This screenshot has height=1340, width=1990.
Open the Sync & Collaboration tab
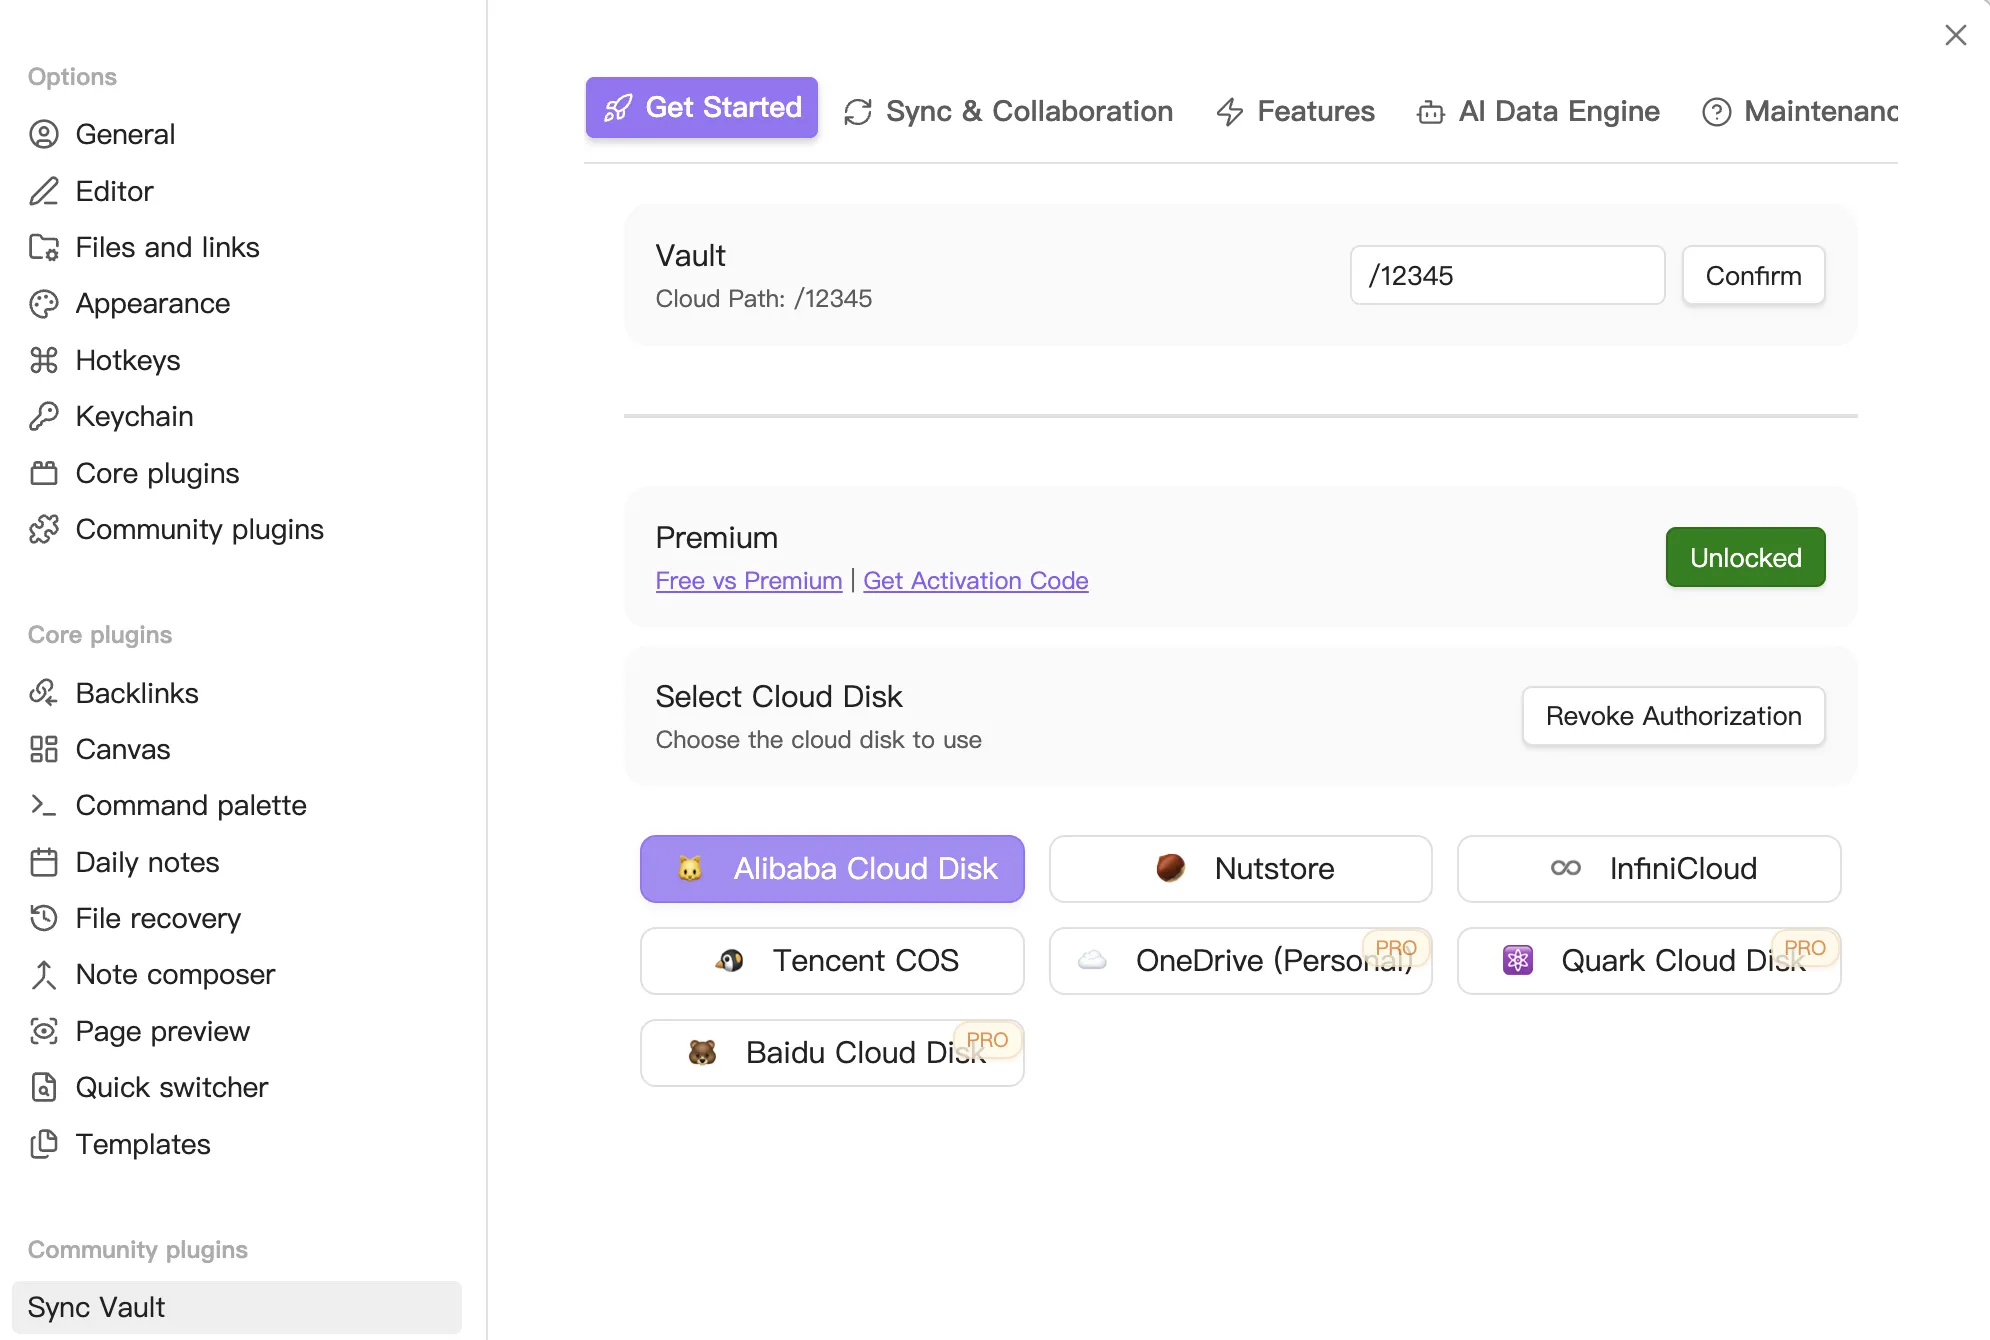click(1008, 112)
